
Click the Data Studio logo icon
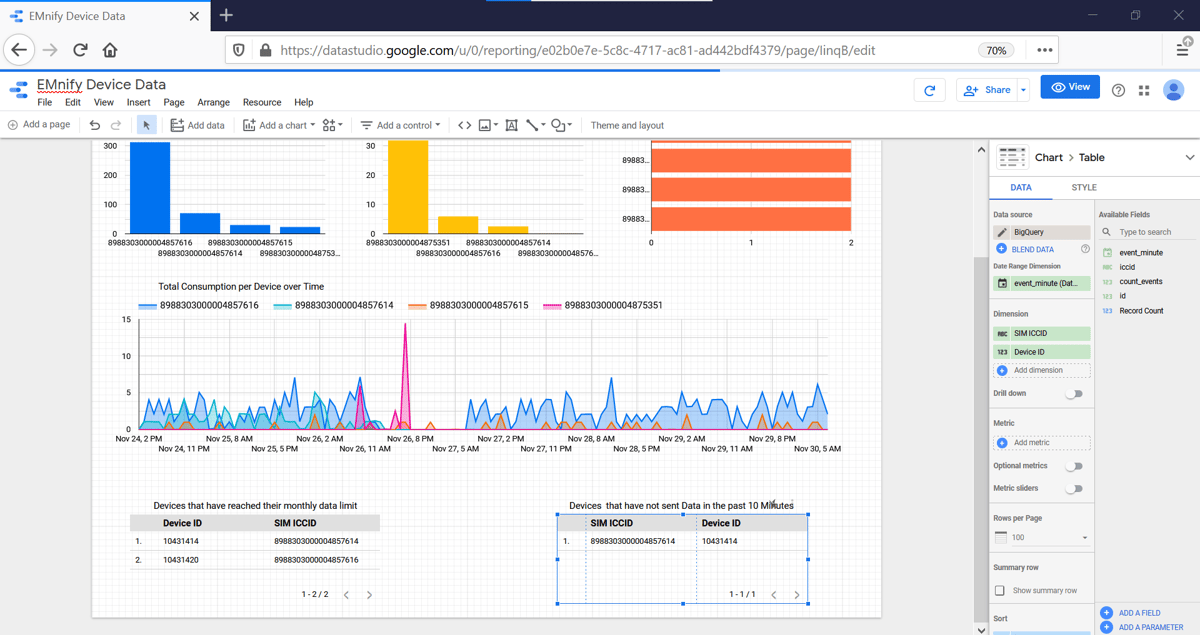pos(18,90)
